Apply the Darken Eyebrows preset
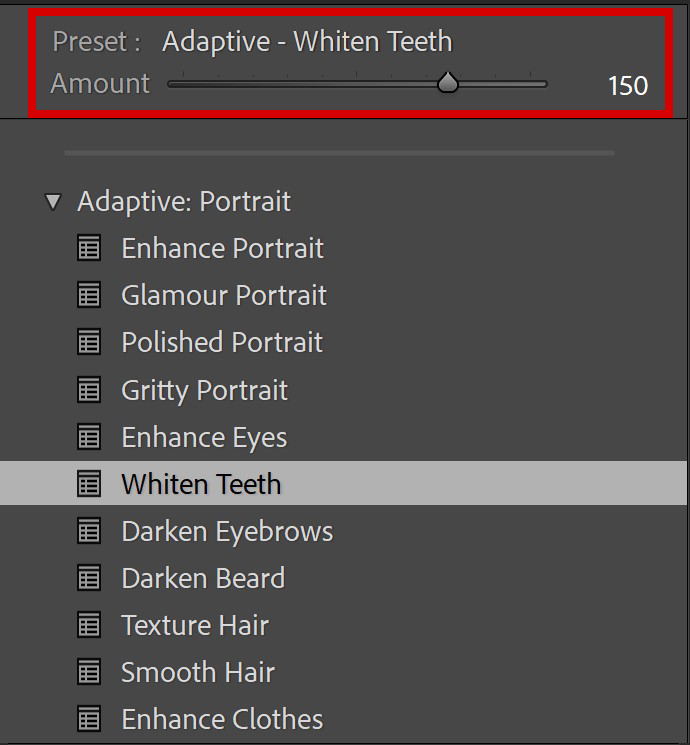 coord(227,531)
